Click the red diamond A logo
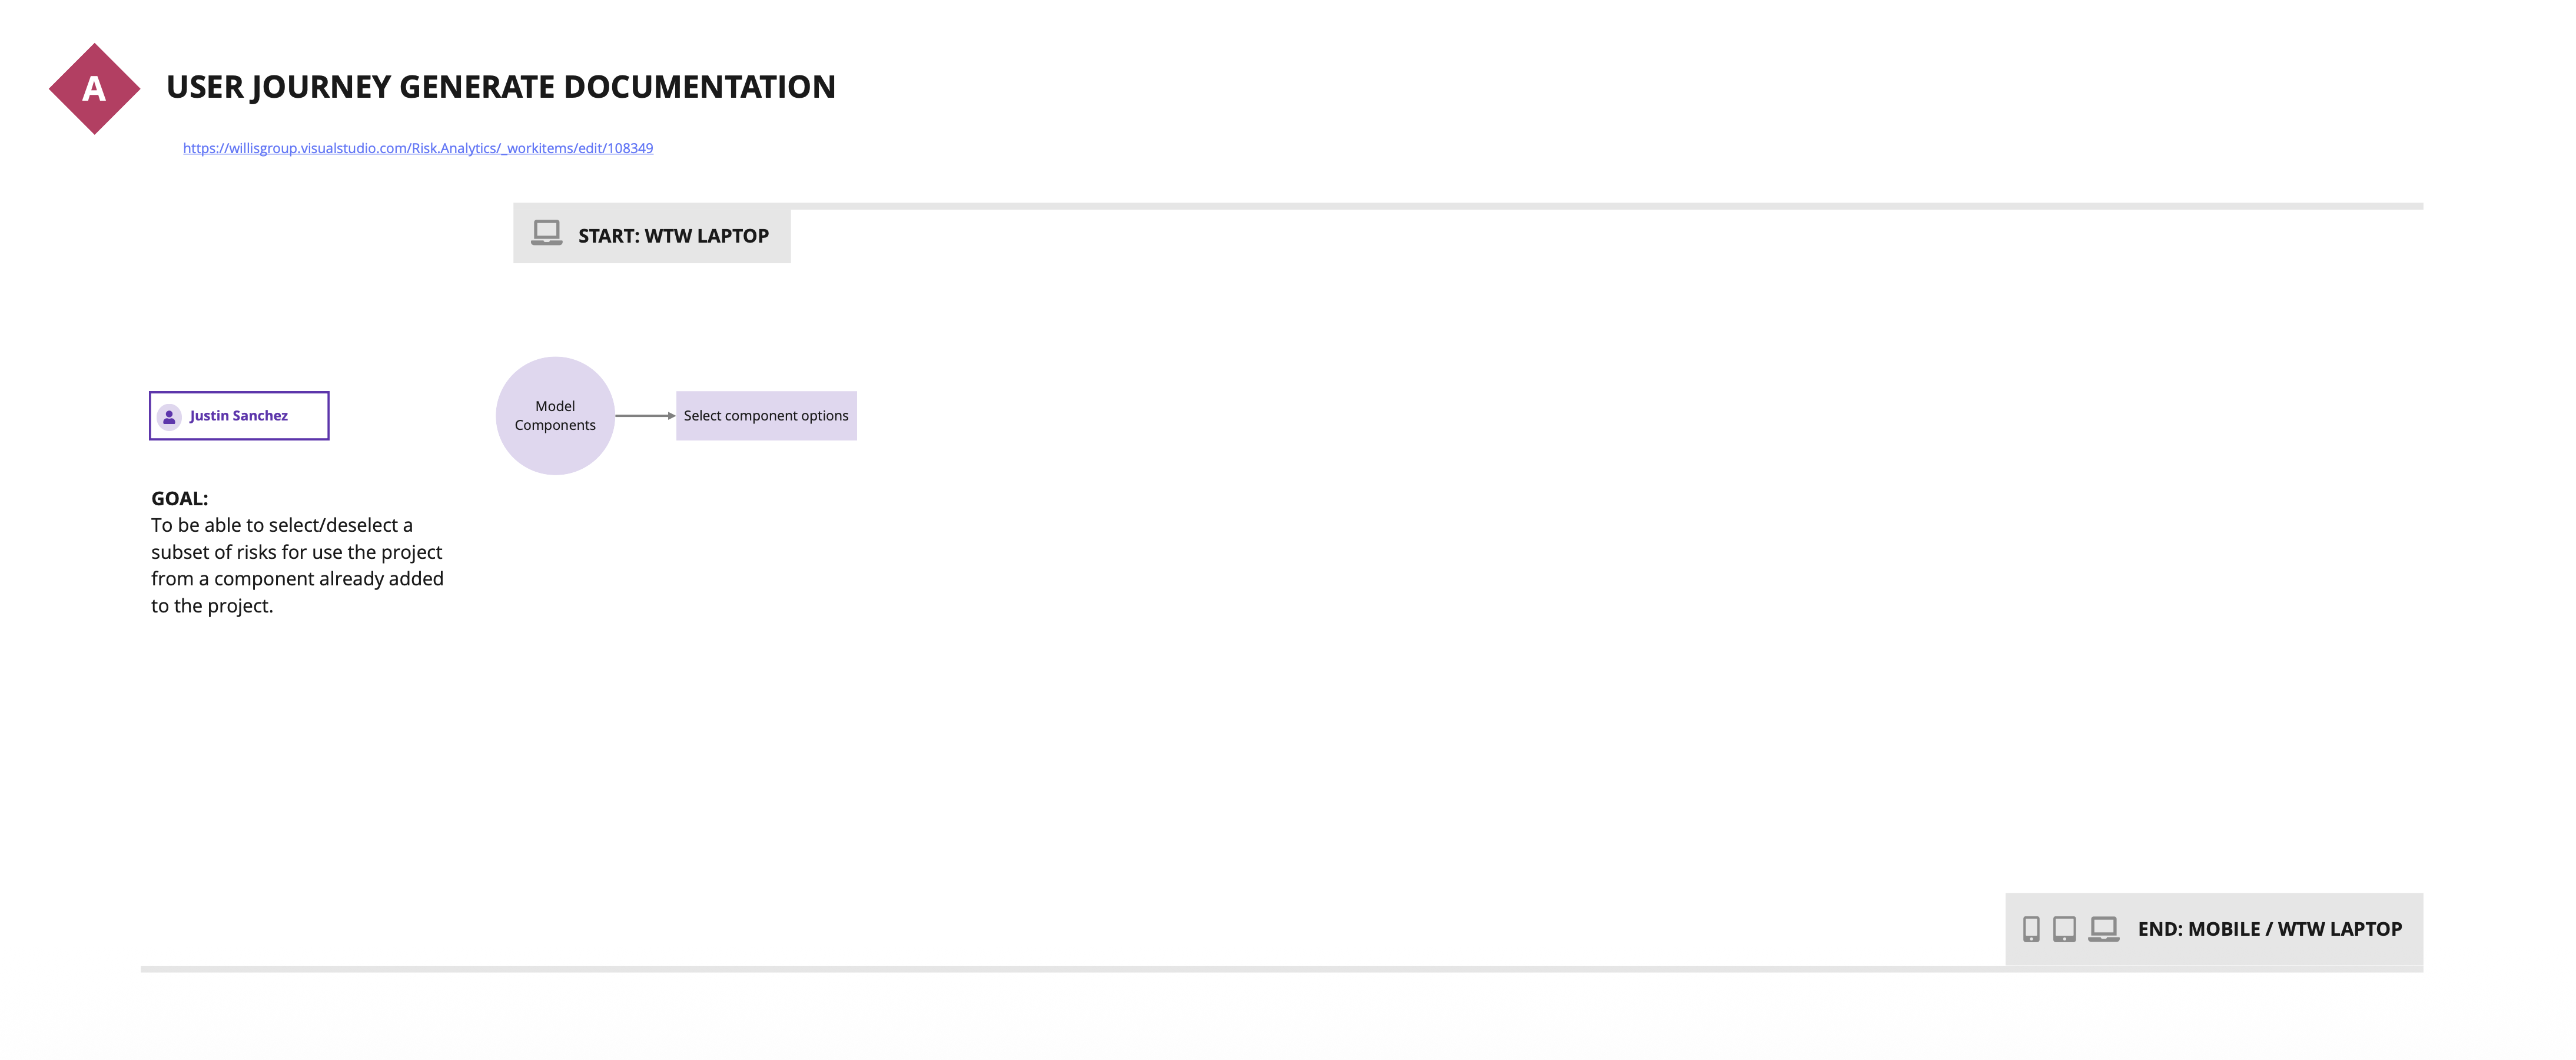 tap(94, 89)
